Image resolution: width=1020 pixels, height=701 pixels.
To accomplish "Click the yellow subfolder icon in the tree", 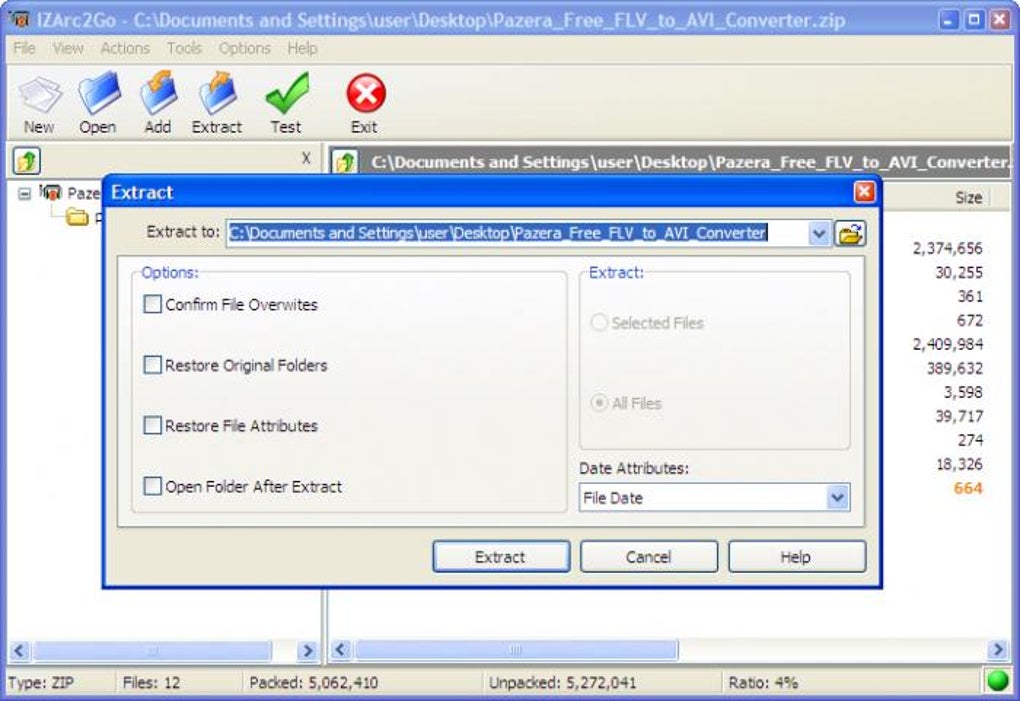I will 77,217.
